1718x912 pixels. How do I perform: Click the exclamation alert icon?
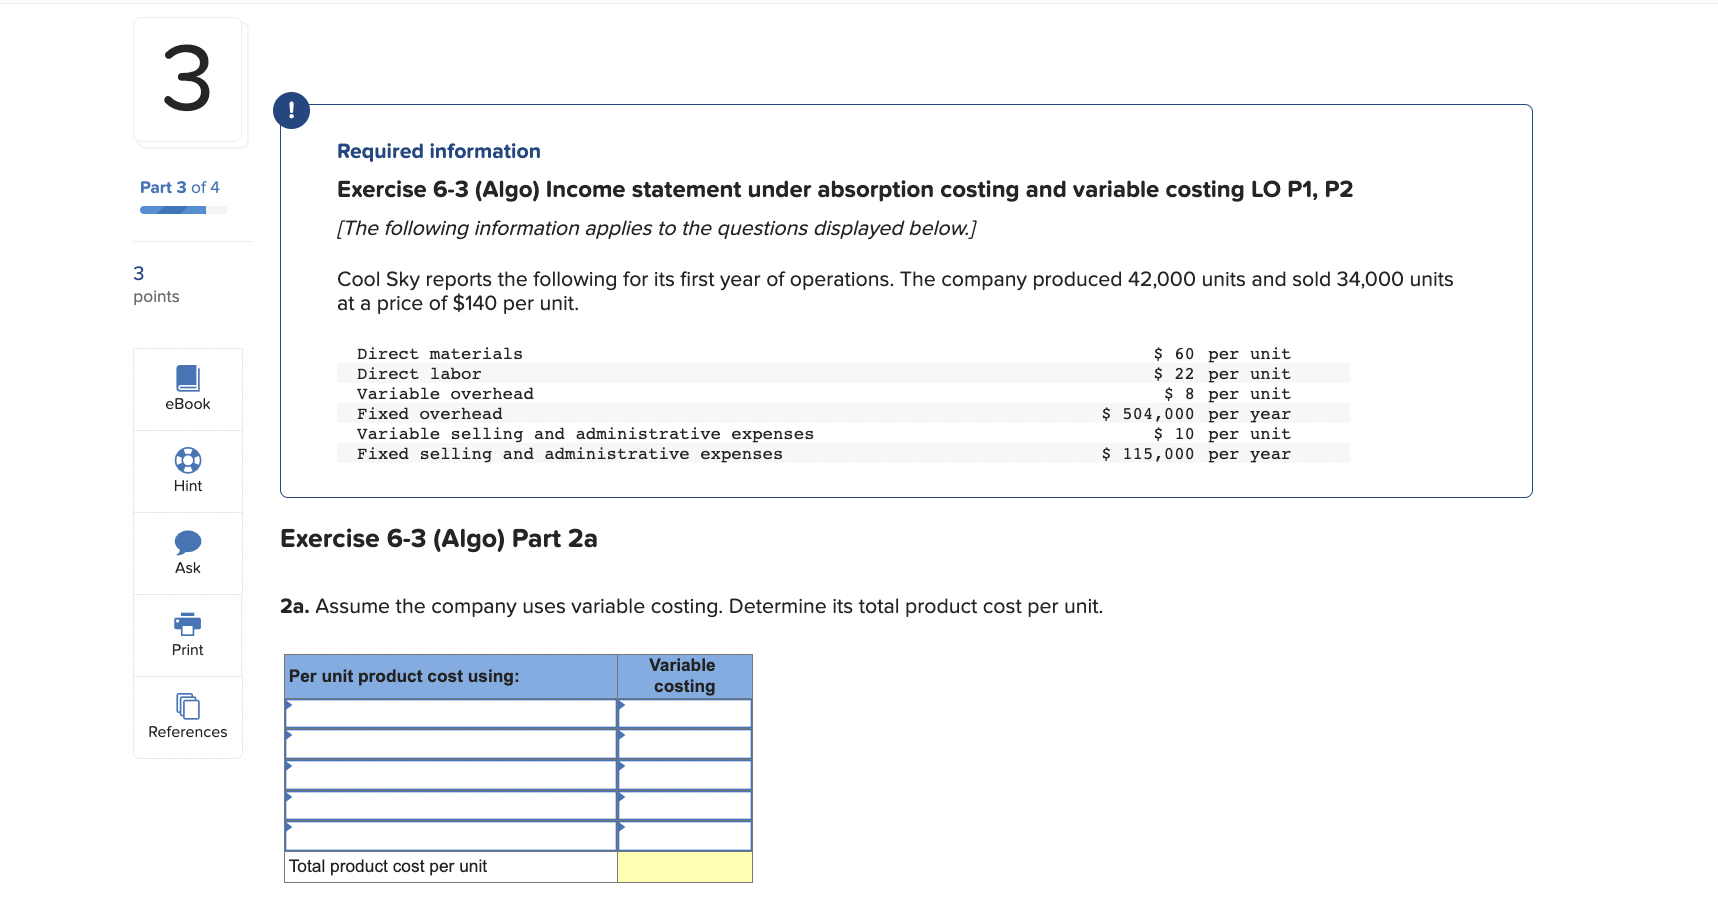click(291, 110)
